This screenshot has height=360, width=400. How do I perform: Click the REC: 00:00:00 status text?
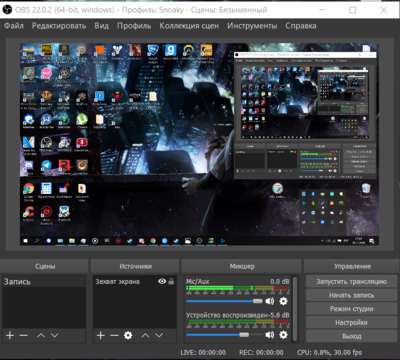[x=261, y=352]
